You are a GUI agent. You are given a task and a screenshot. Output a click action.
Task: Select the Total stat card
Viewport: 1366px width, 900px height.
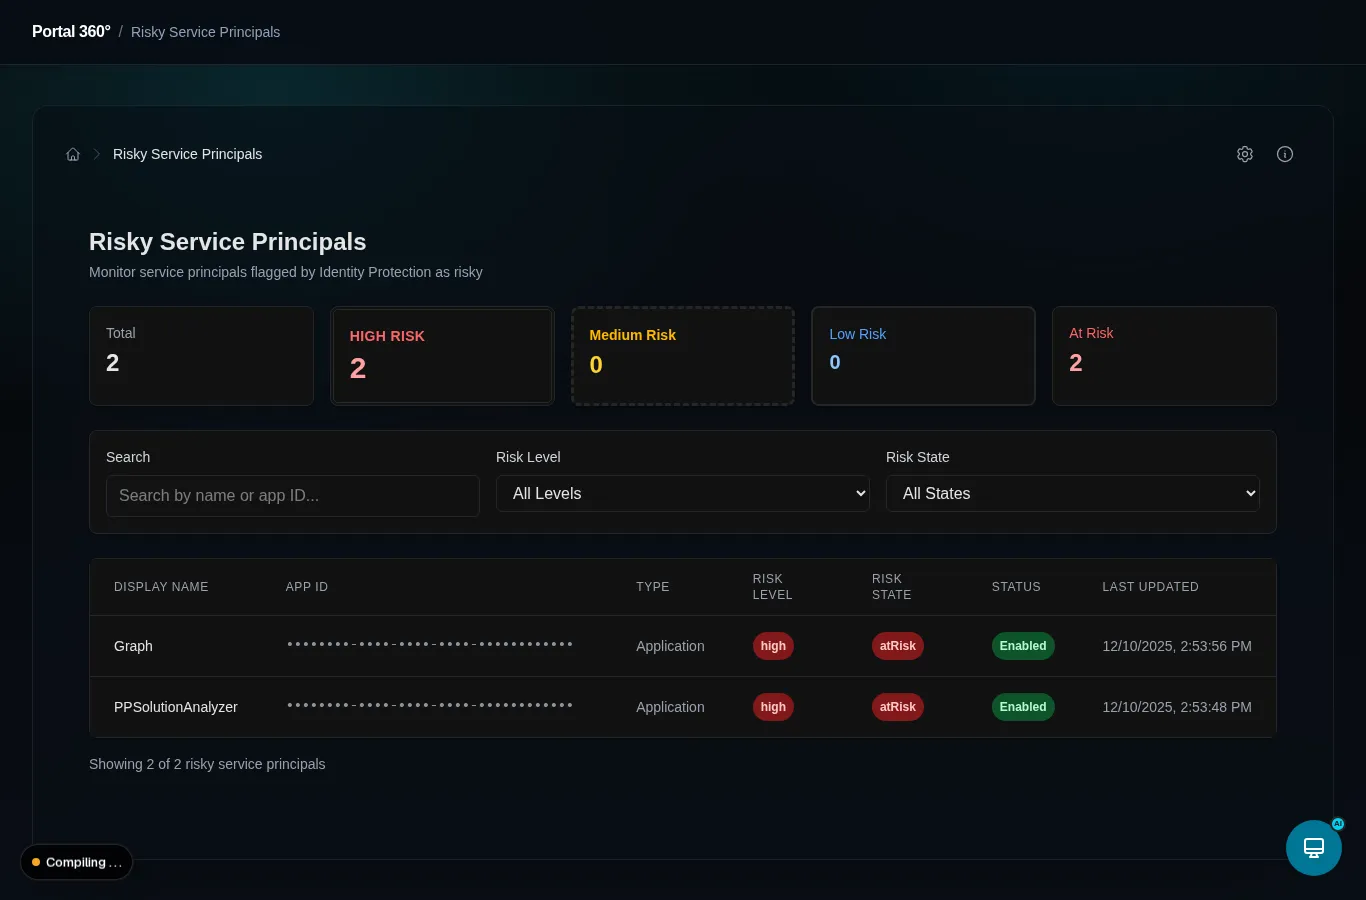click(x=201, y=356)
